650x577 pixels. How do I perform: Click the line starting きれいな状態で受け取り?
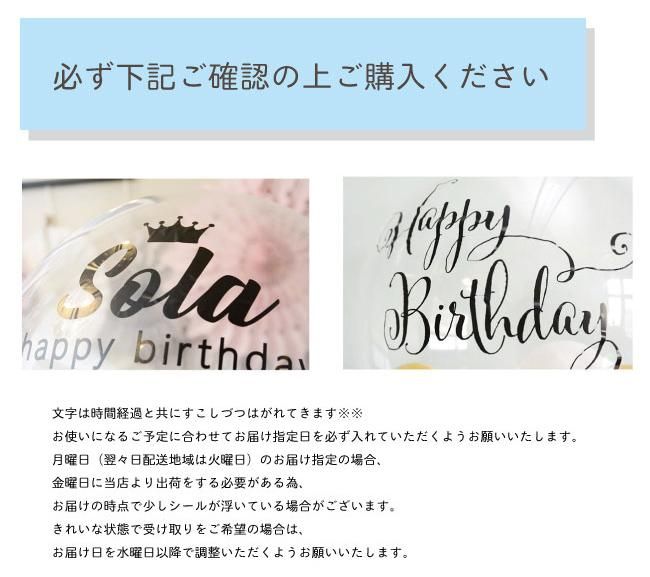pyautogui.click(x=179, y=529)
